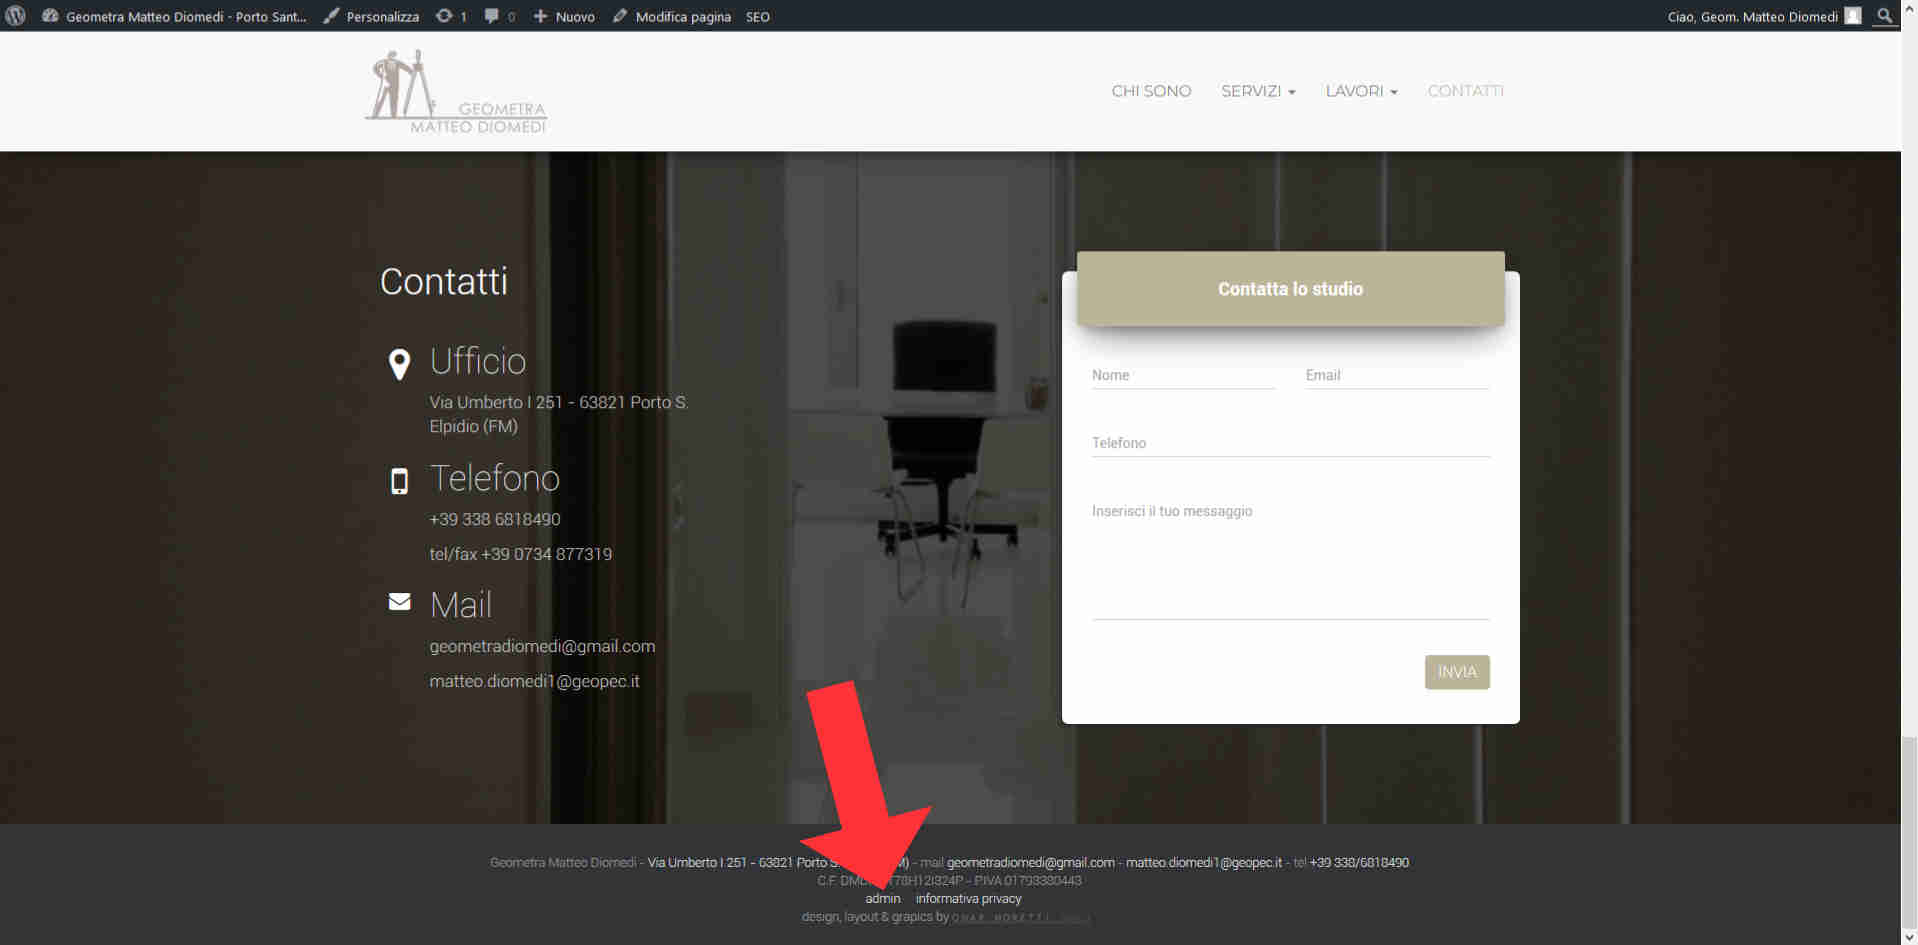Viewport: 1918px width, 945px height.
Task: Click the Telefono mobile phone icon
Action: [399, 481]
